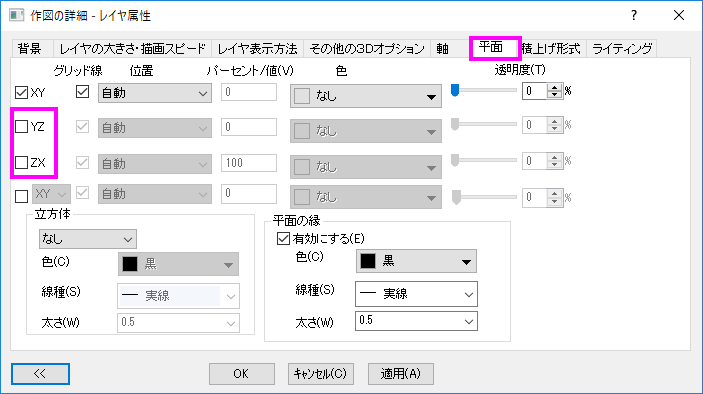Click the XY row percent value field
The width and height of the screenshot is (703, 394).
coord(249,92)
